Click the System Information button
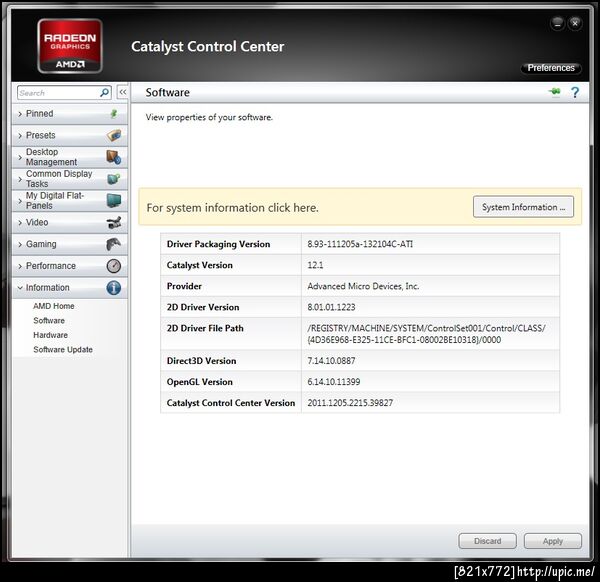 523,207
